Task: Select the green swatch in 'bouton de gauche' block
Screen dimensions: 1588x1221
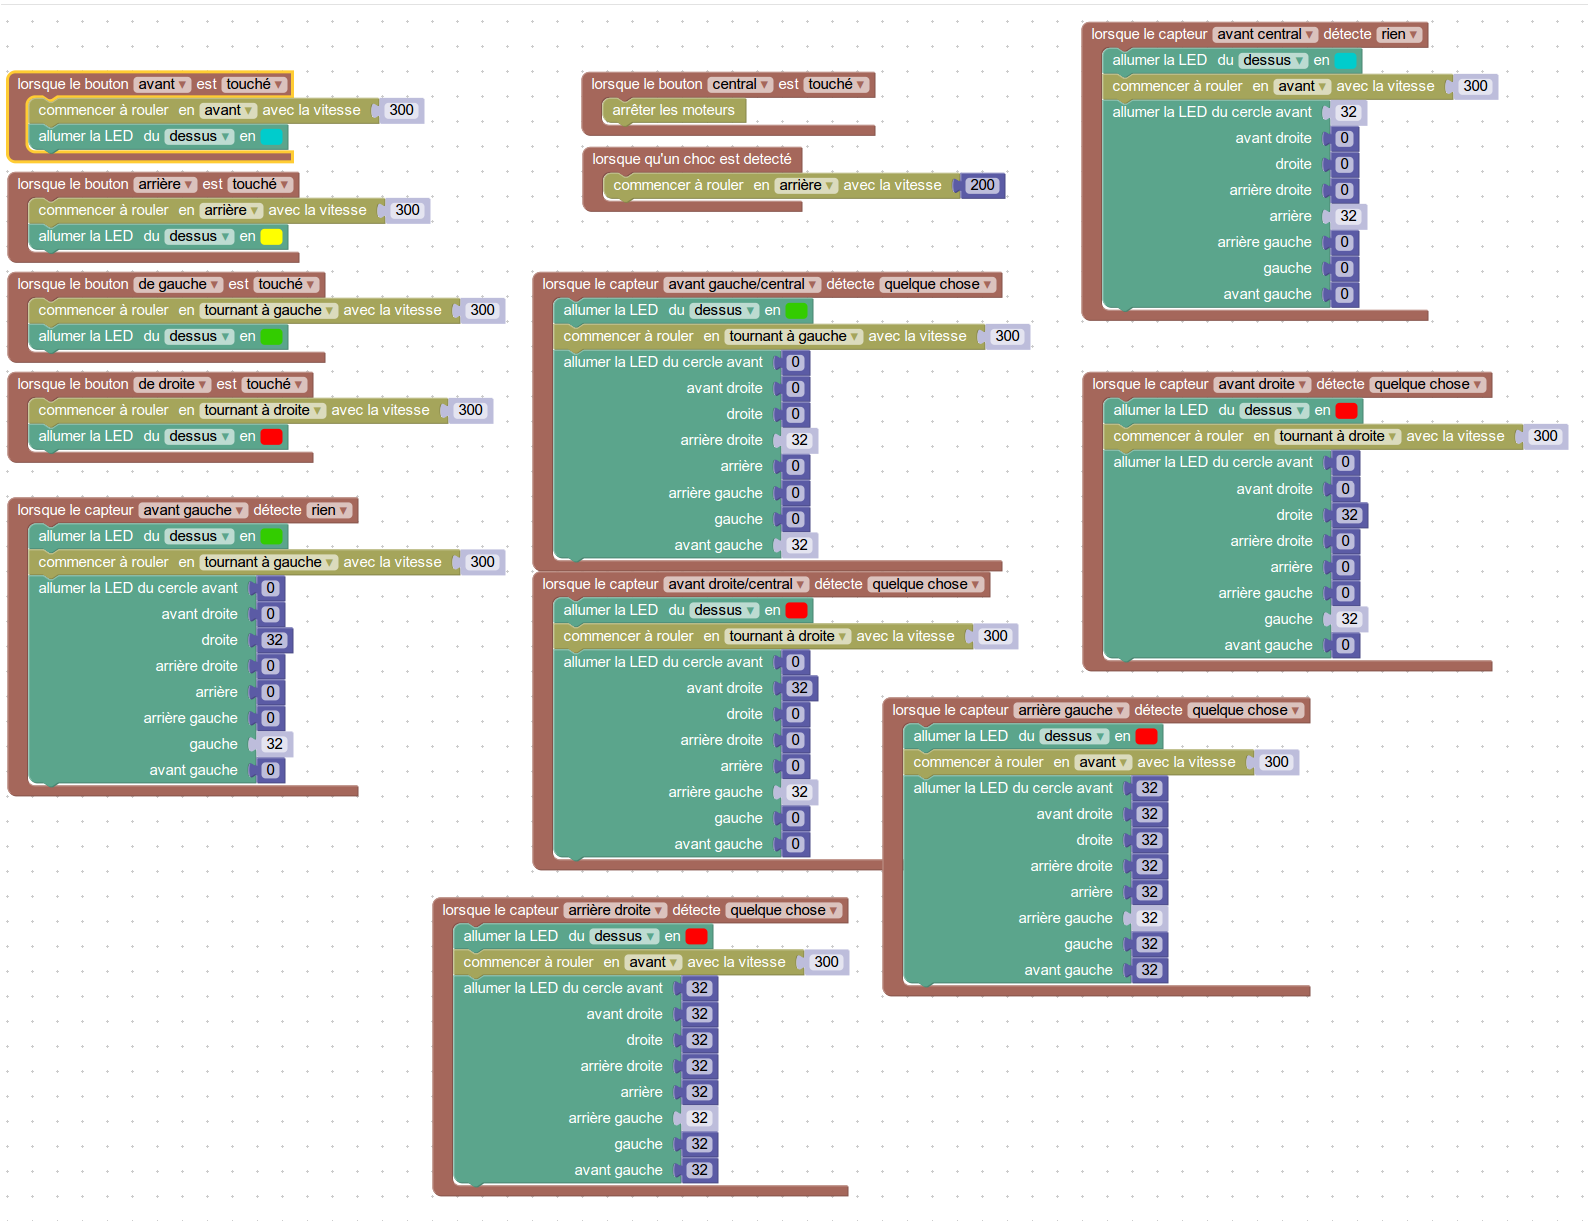Action: click(x=272, y=337)
